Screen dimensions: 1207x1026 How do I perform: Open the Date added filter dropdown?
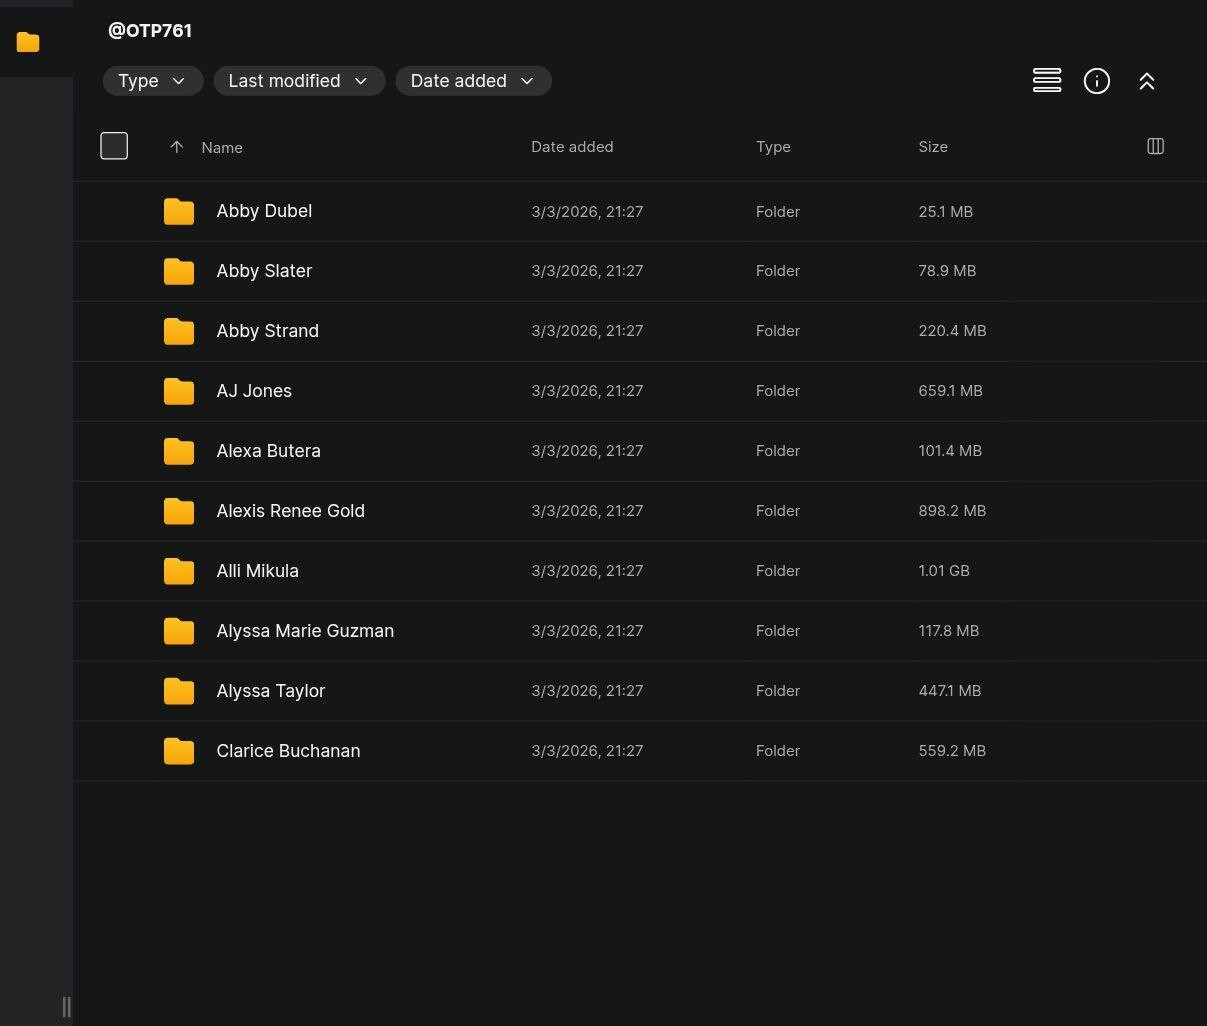(x=473, y=81)
